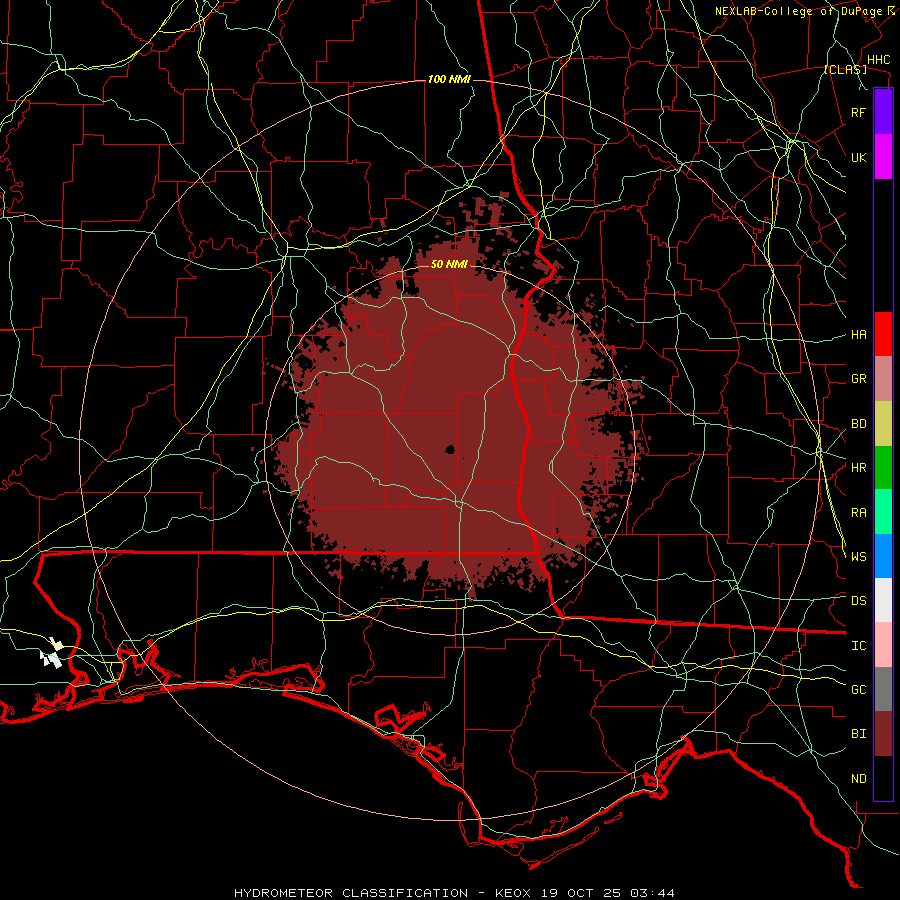Screen dimensions: 900x900
Task: Click the UK legend label
Action: click(x=858, y=157)
